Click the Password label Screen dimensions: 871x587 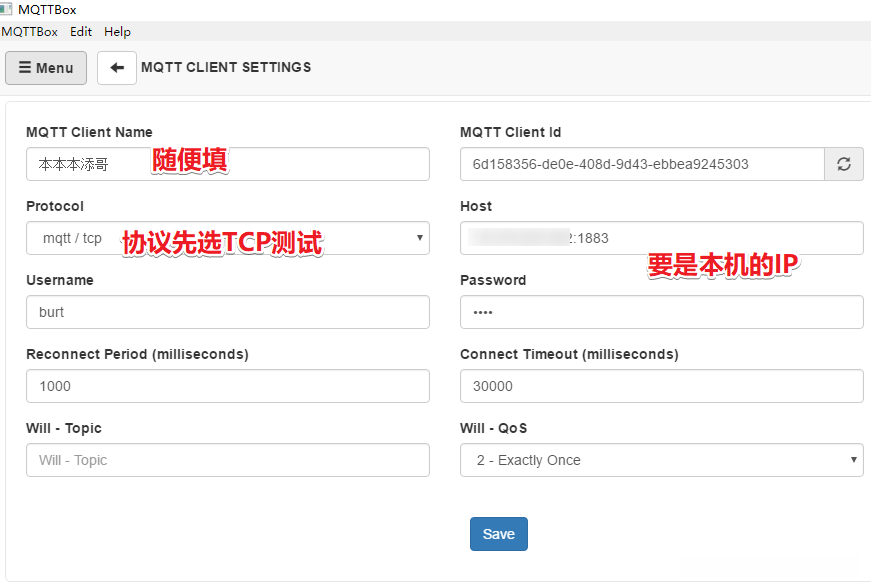(493, 280)
